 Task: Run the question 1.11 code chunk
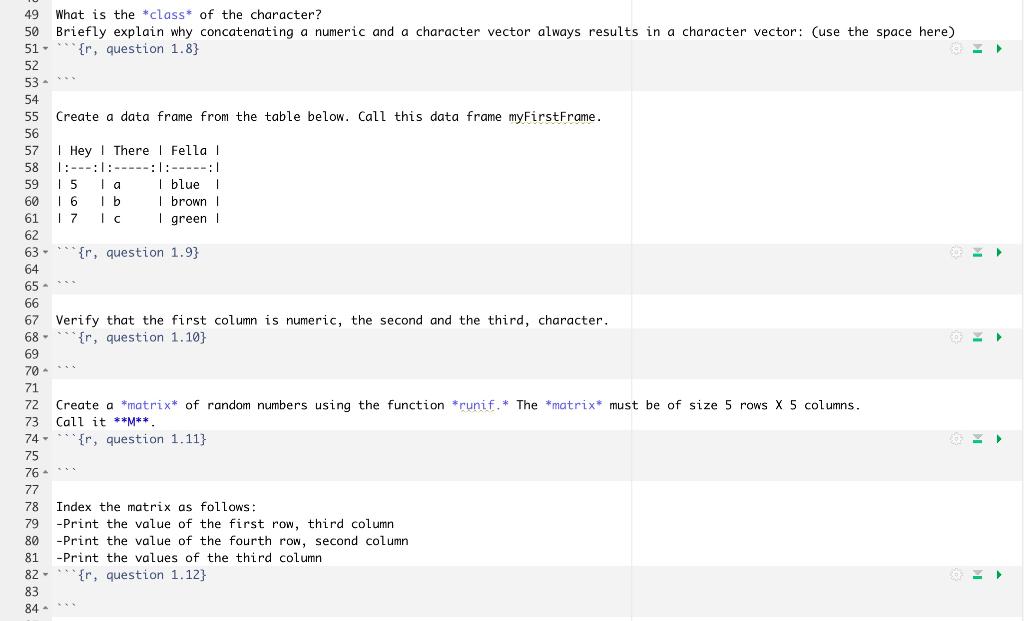click(999, 439)
